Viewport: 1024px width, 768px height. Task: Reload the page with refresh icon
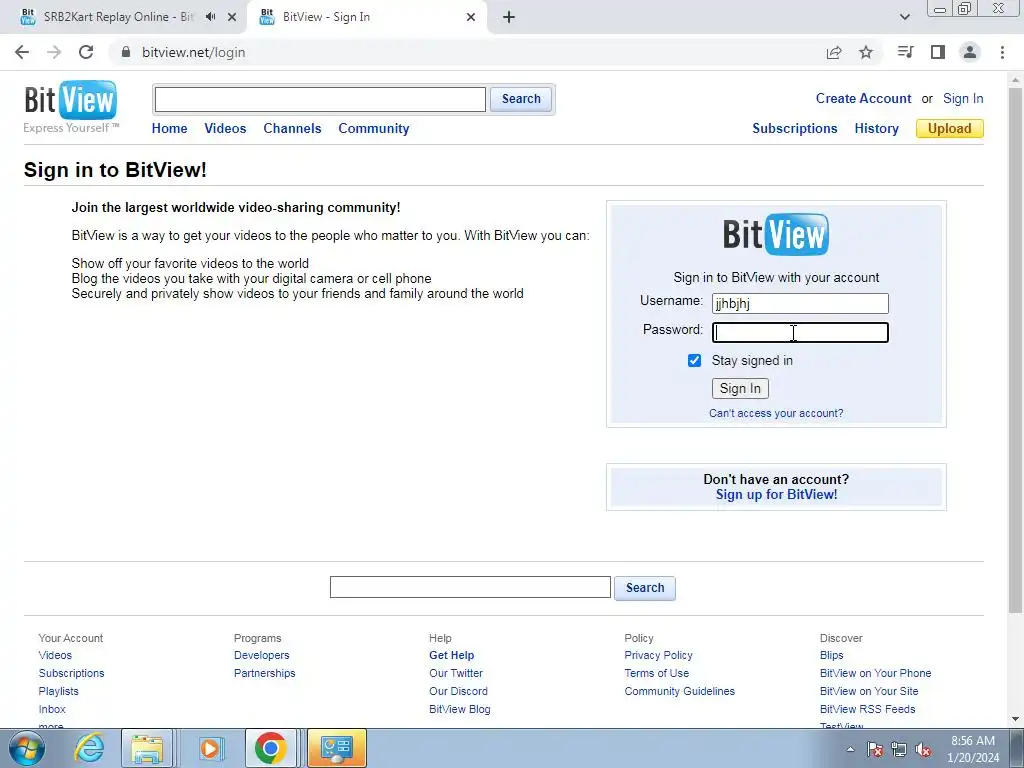[x=86, y=52]
